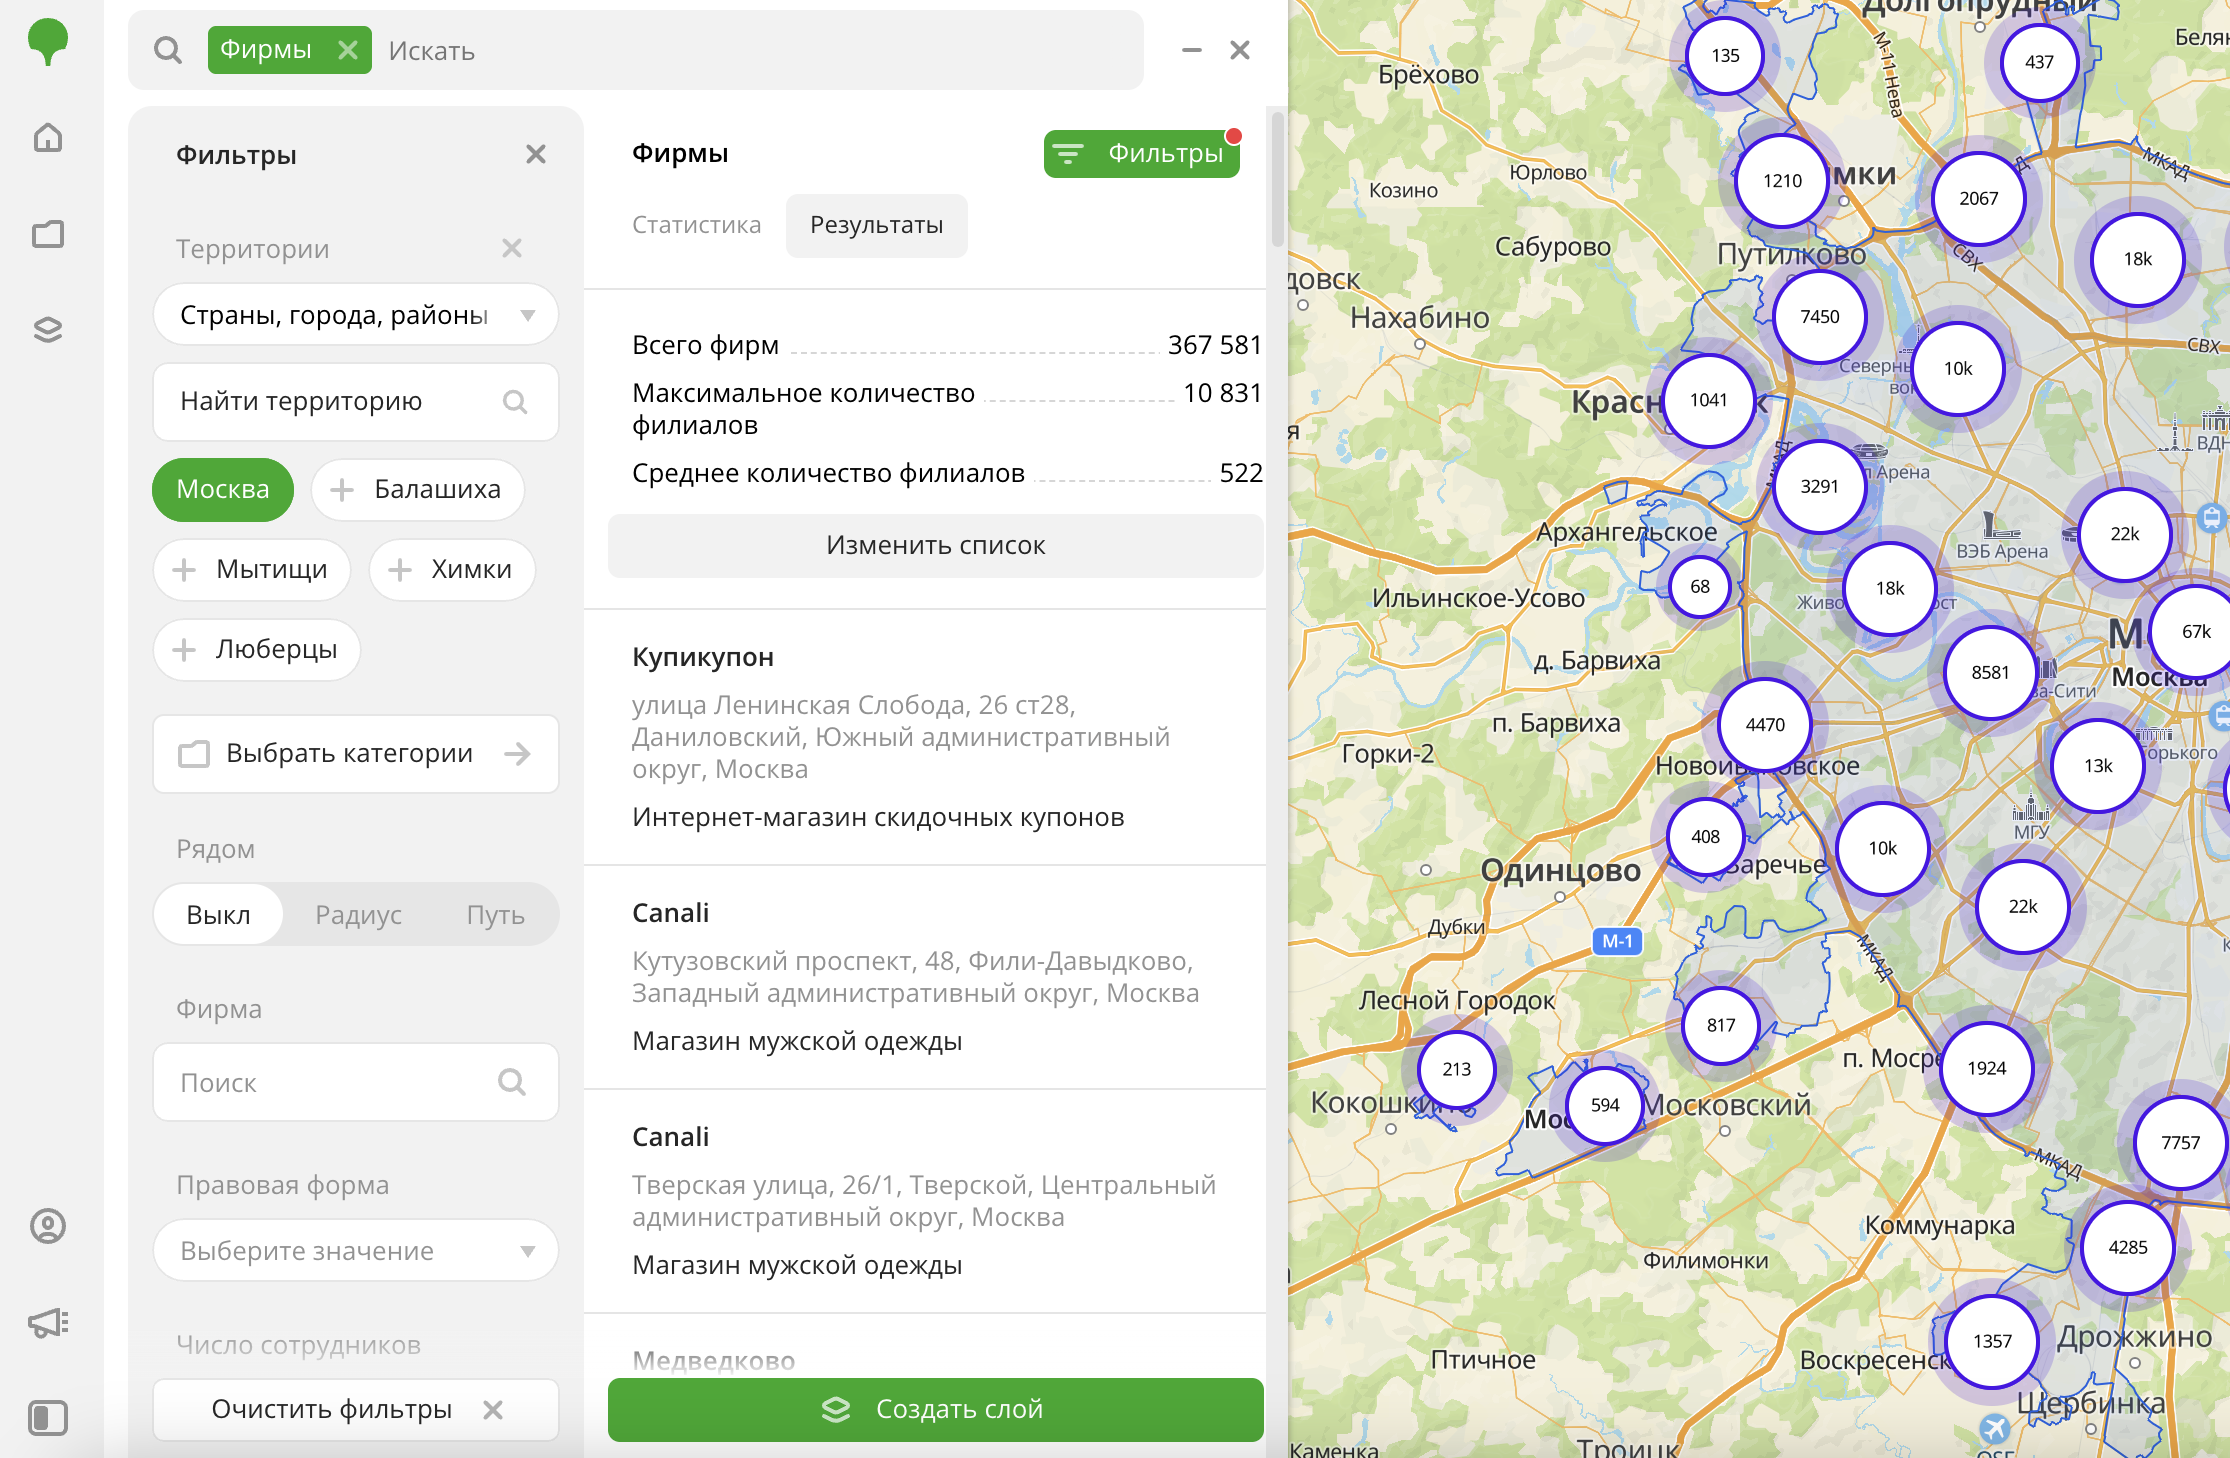This screenshot has height=1458, width=2230.
Task: Click Создать слой button
Action: click(936, 1410)
